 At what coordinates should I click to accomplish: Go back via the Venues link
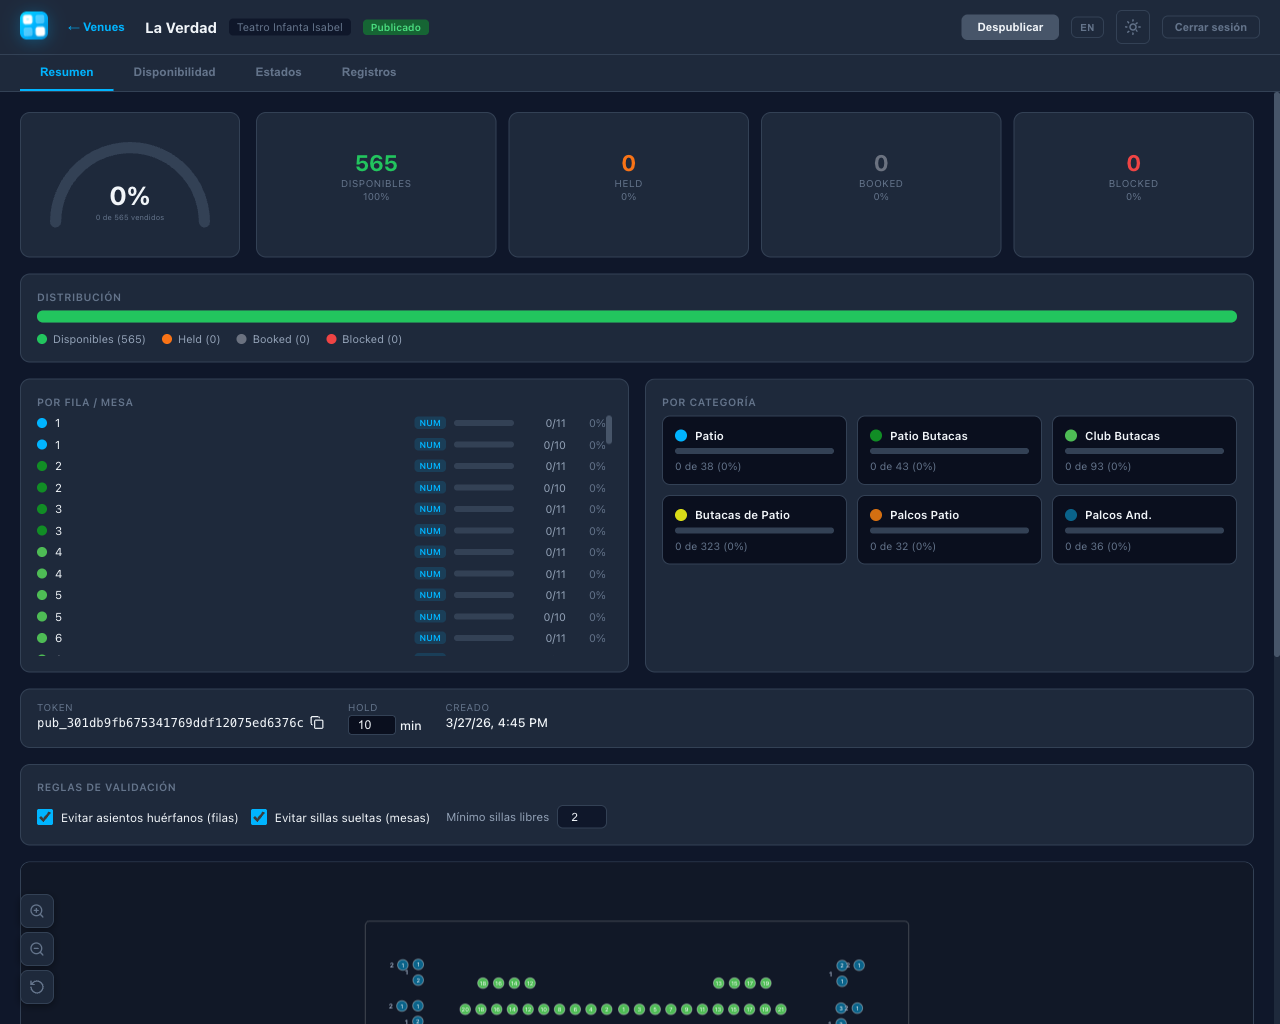pyautogui.click(x=95, y=27)
